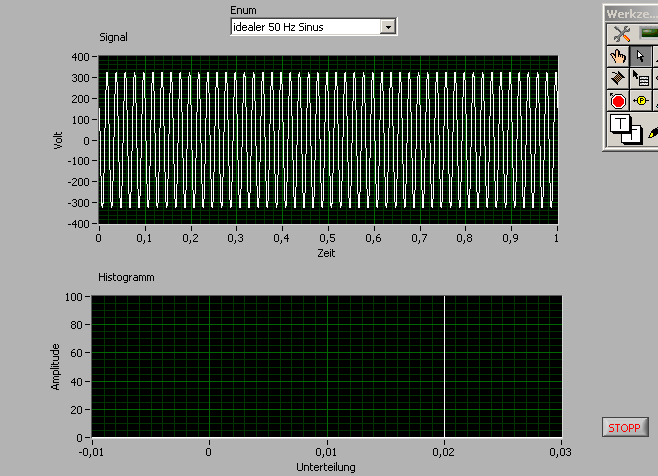
Task: Click the automatic tool selection LED indicator
Action: [x=649, y=33]
